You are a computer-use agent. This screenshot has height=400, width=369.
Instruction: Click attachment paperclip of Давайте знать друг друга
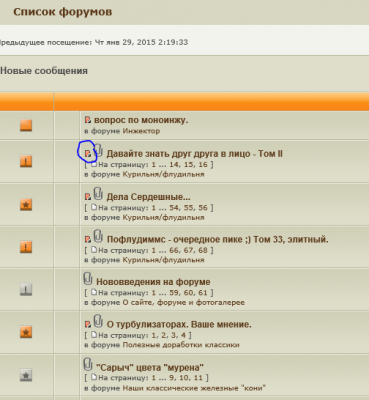[x=98, y=150]
